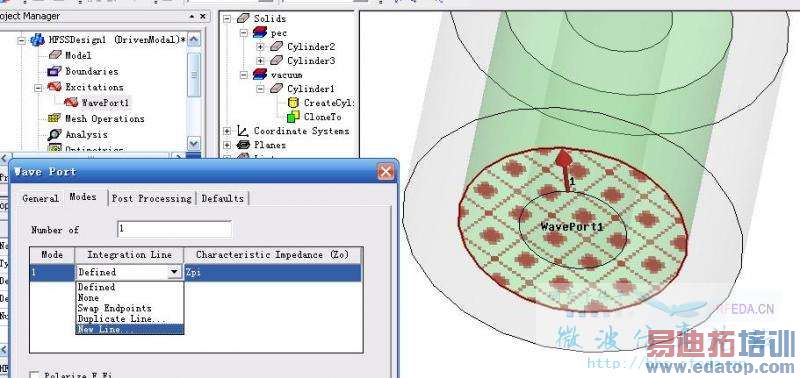Viewport: 800px width, 378px height.
Task: Click the Analysis magnifier icon
Action: (x=54, y=135)
